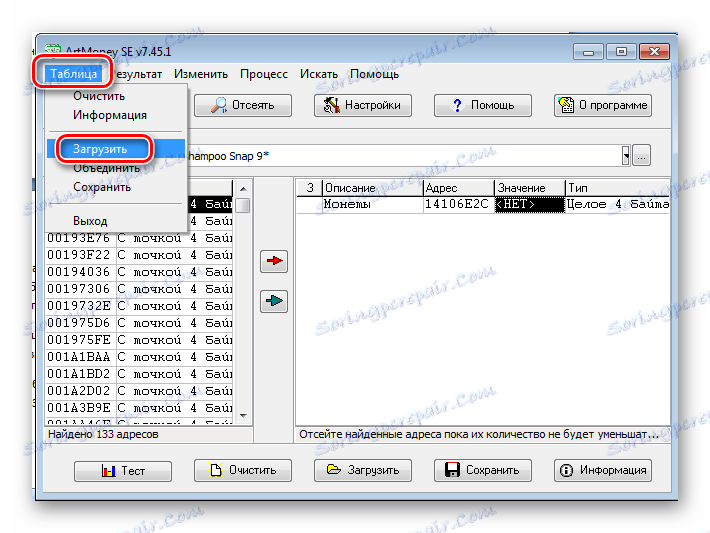Select address row 001975FE
This screenshot has height=533, width=710.
click(x=139, y=340)
